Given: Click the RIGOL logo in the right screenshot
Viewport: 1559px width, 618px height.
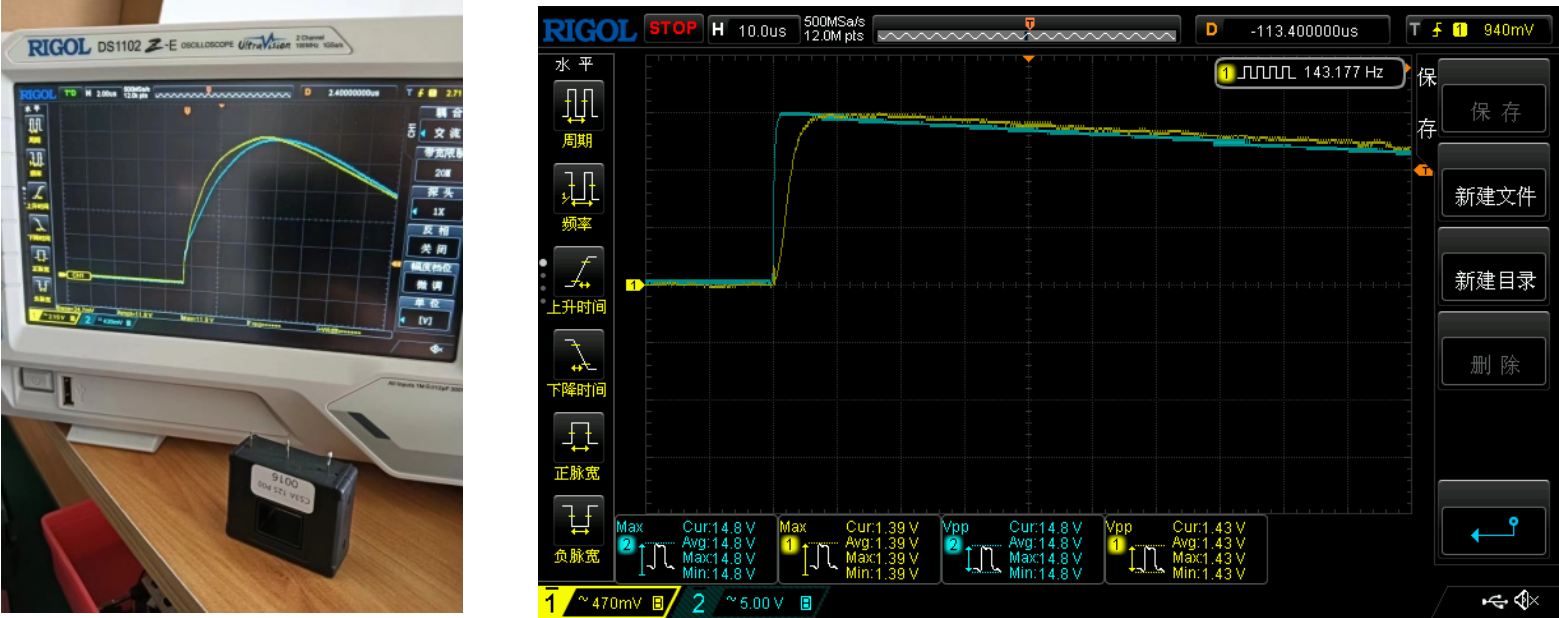Looking at the screenshot, I should tap(589, 30).
